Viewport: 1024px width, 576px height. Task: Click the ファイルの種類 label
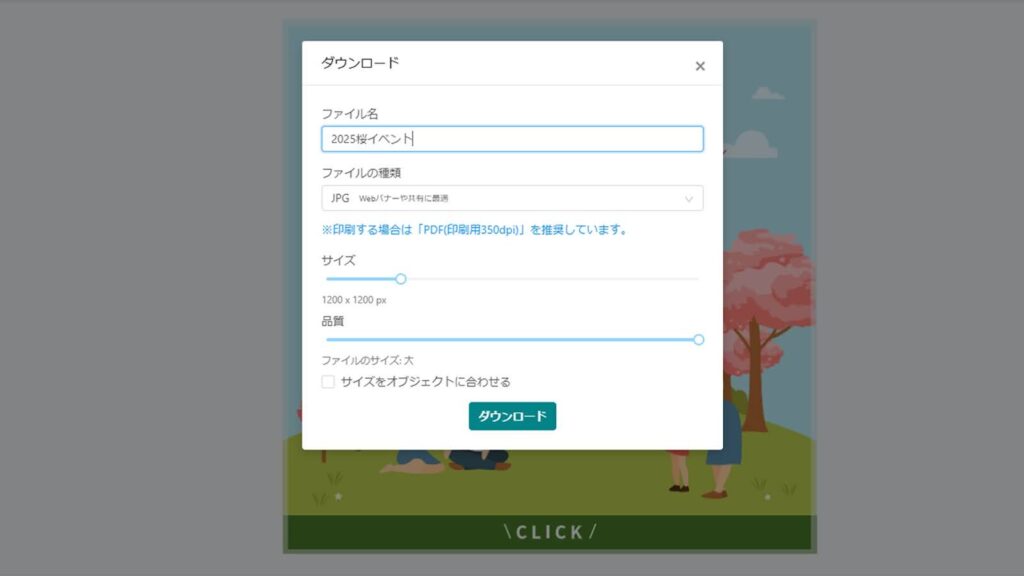361,173
